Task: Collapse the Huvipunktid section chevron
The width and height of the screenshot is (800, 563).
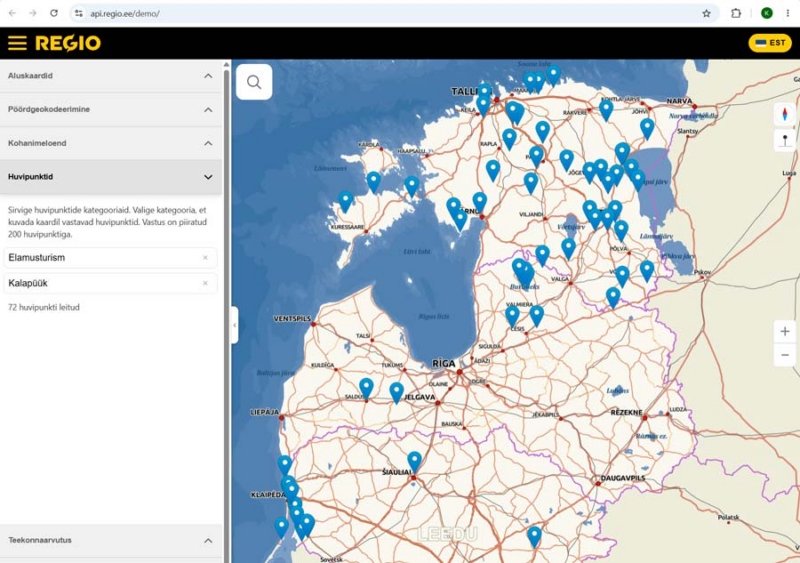Action: pyautogui.click(x=208, y=177)
